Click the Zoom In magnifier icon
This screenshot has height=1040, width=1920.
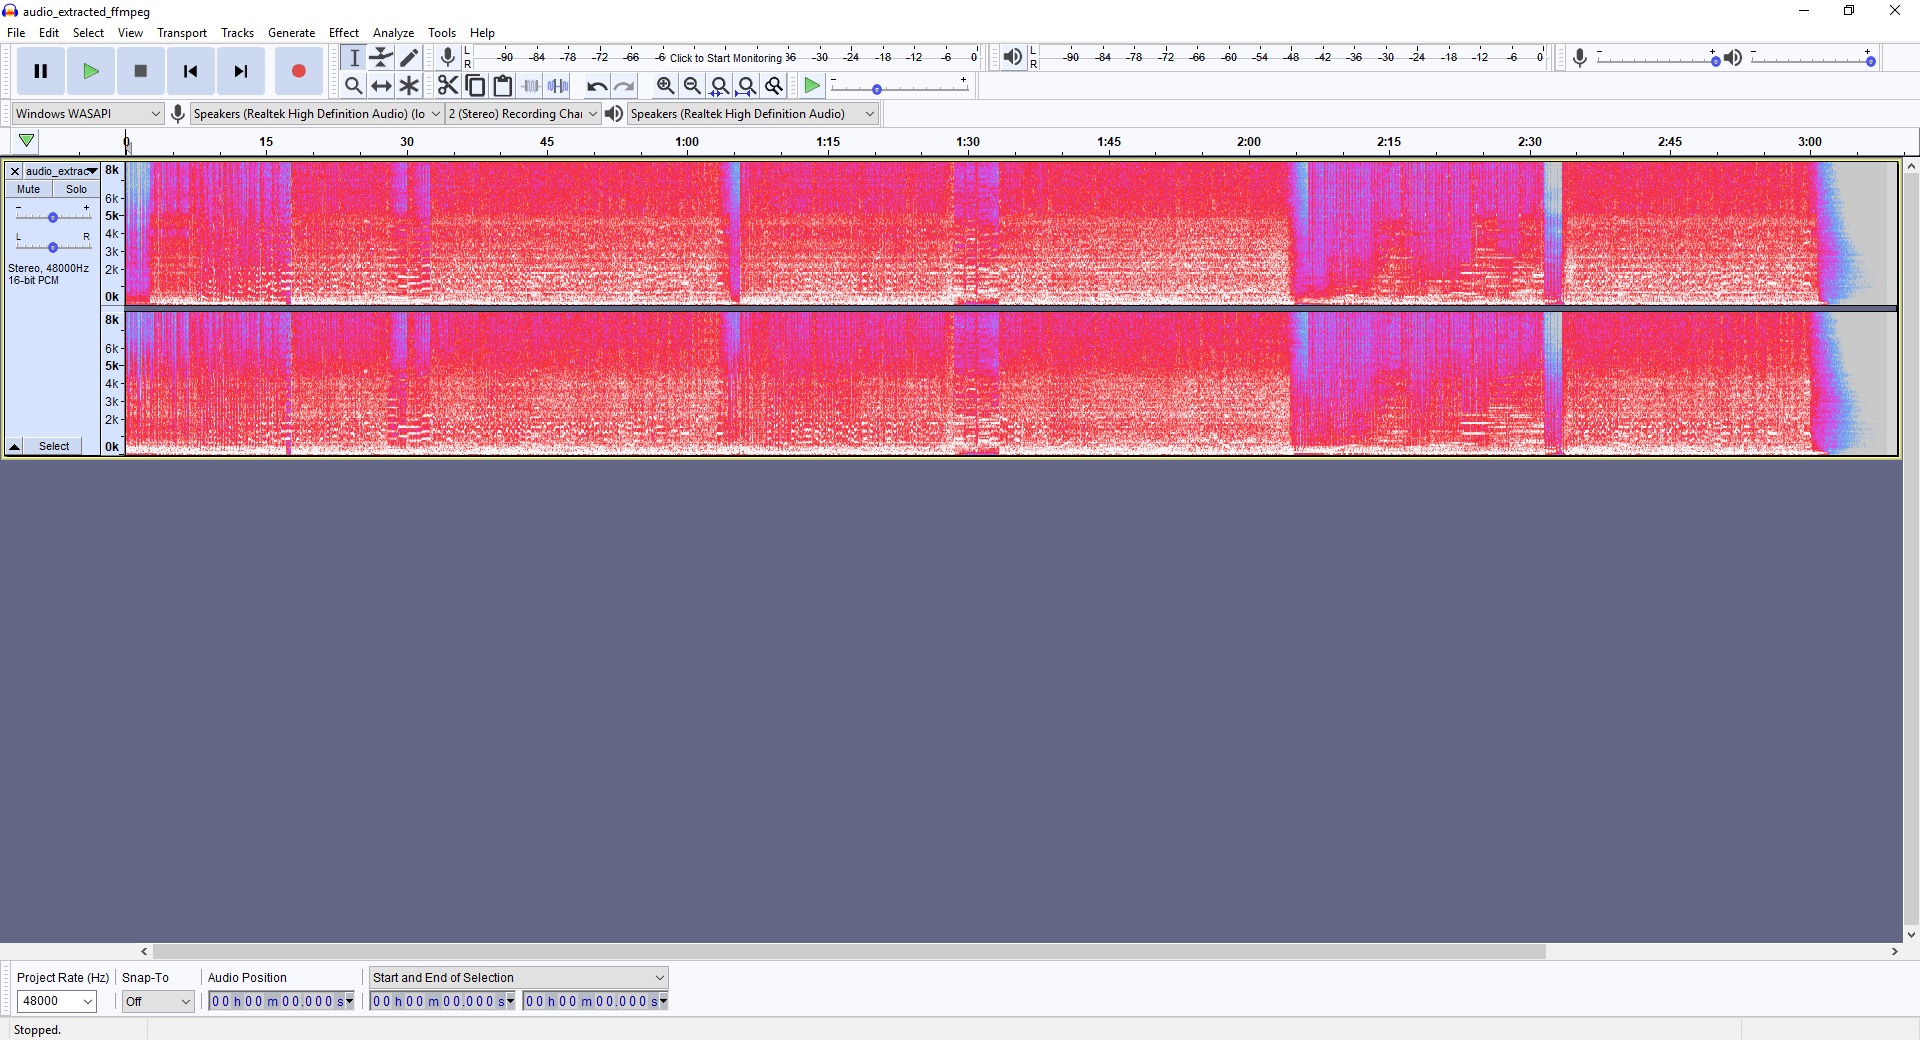665,86
